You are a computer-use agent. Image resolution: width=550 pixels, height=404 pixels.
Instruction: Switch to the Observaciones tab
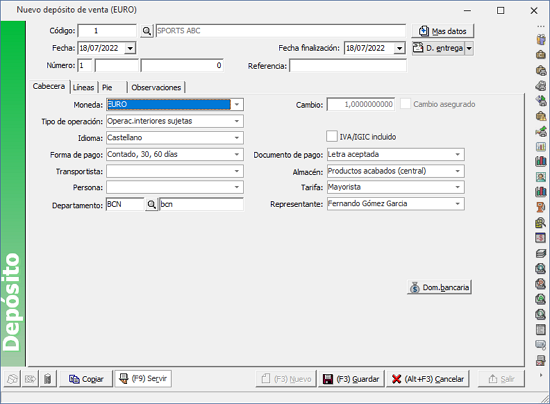coord(156,87)
